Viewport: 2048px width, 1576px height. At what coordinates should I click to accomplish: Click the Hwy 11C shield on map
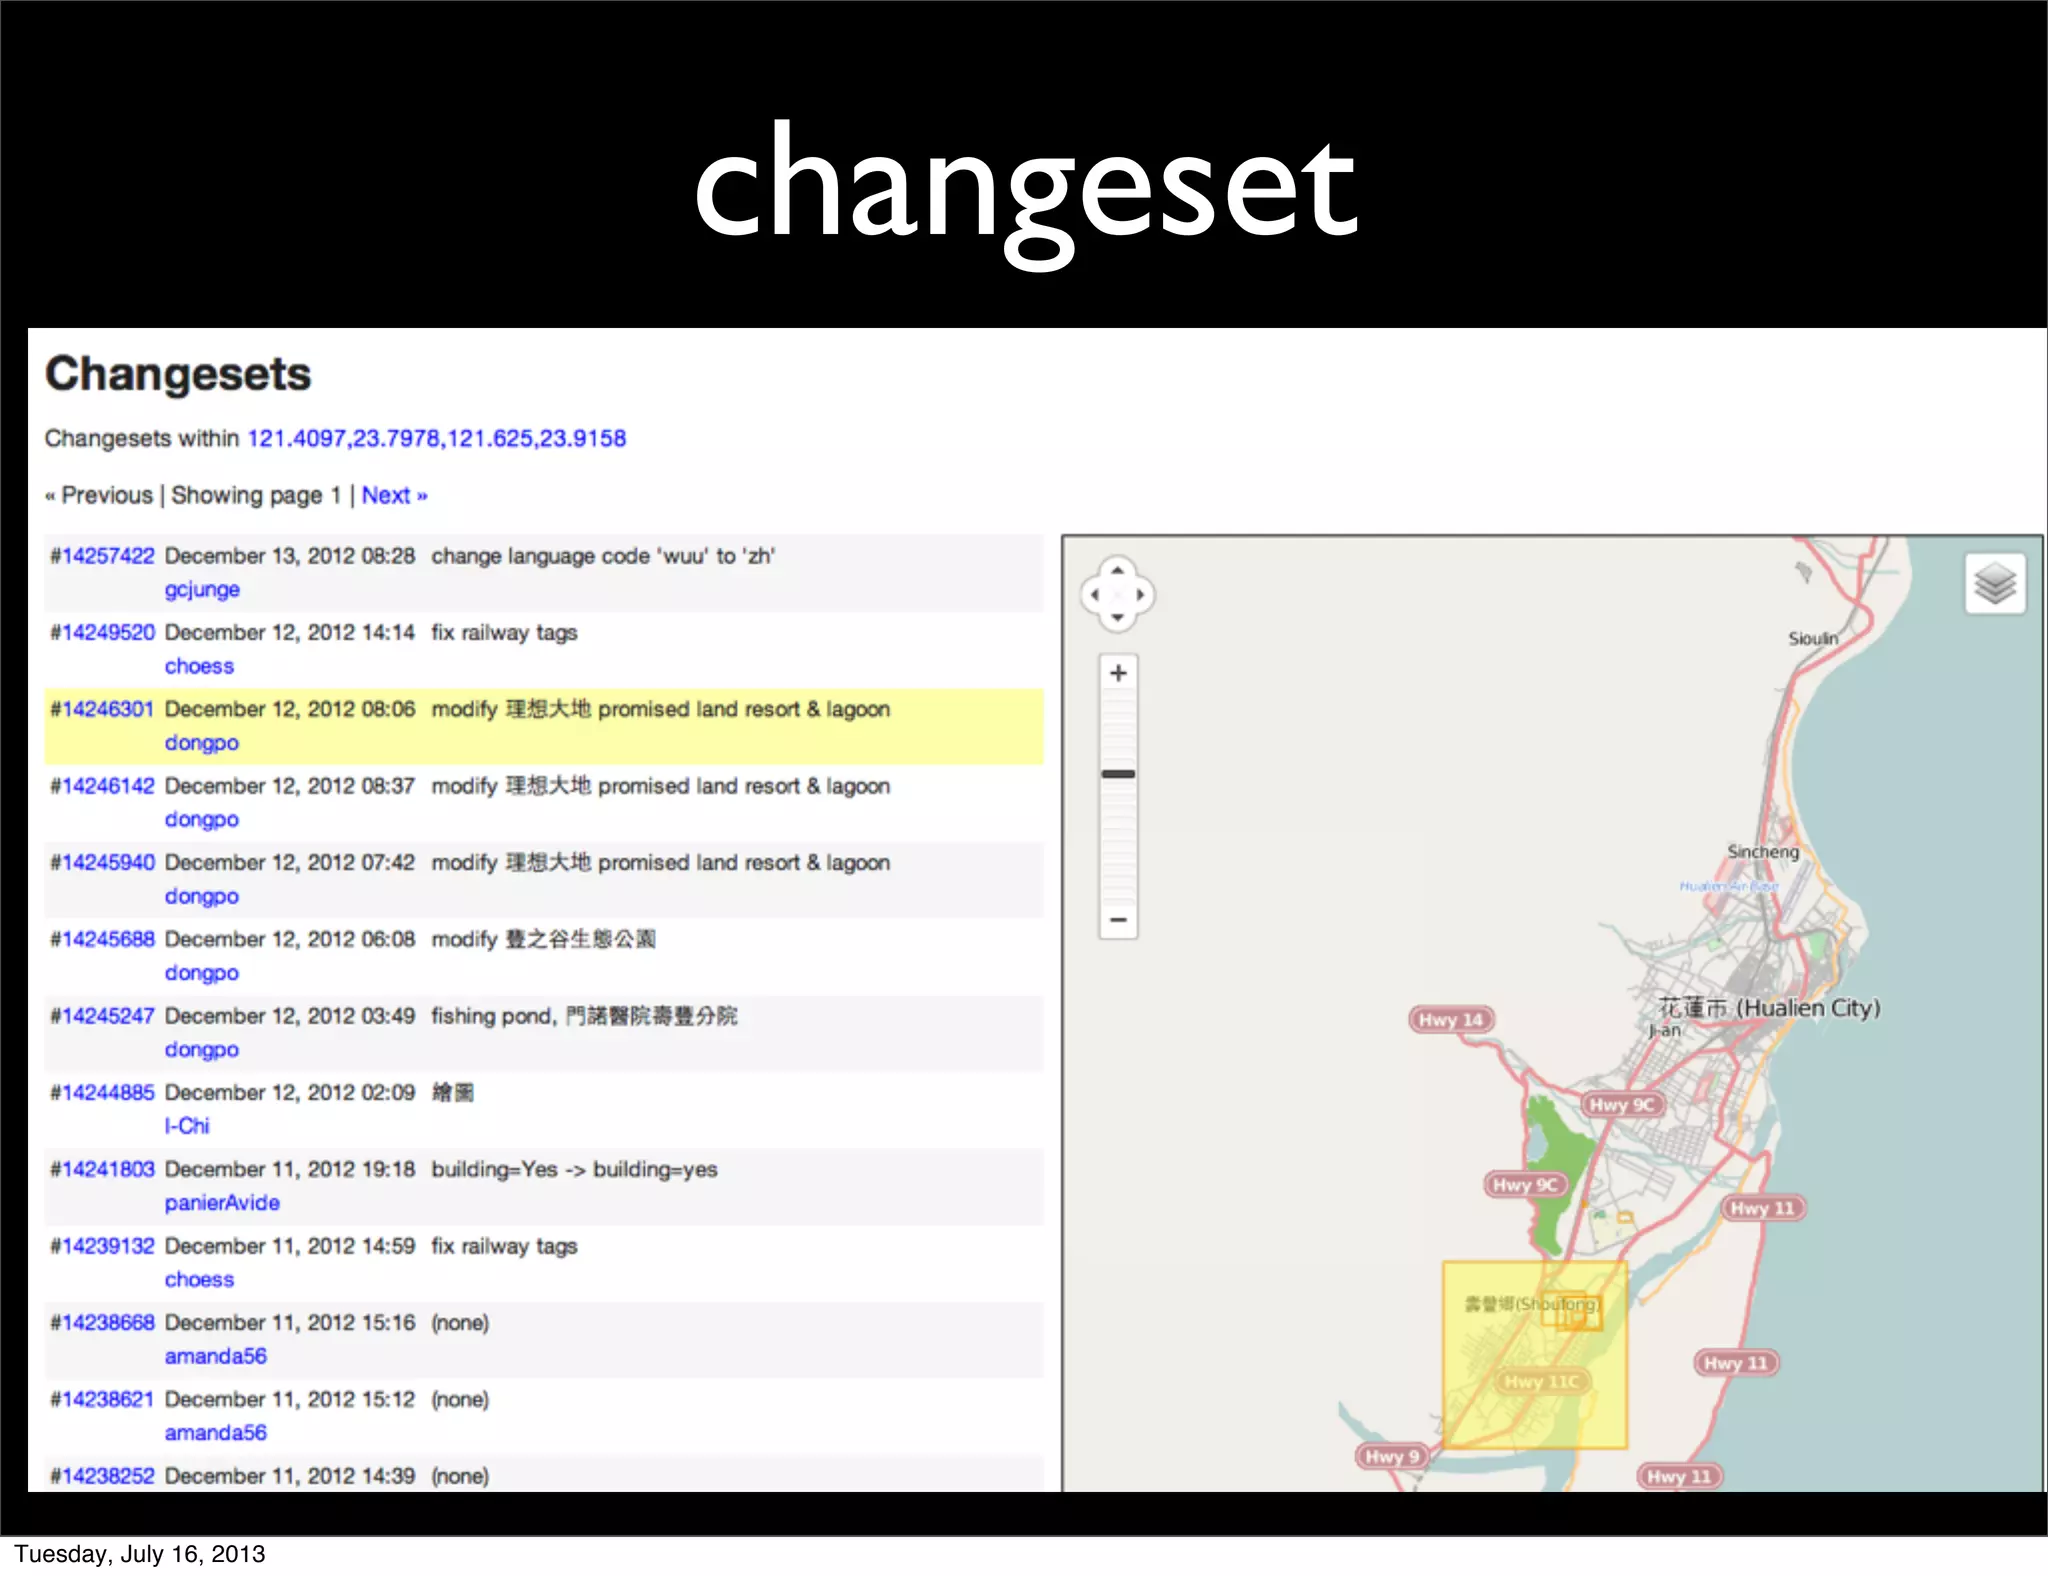pyautogui.click(x=1541, y=1382)
